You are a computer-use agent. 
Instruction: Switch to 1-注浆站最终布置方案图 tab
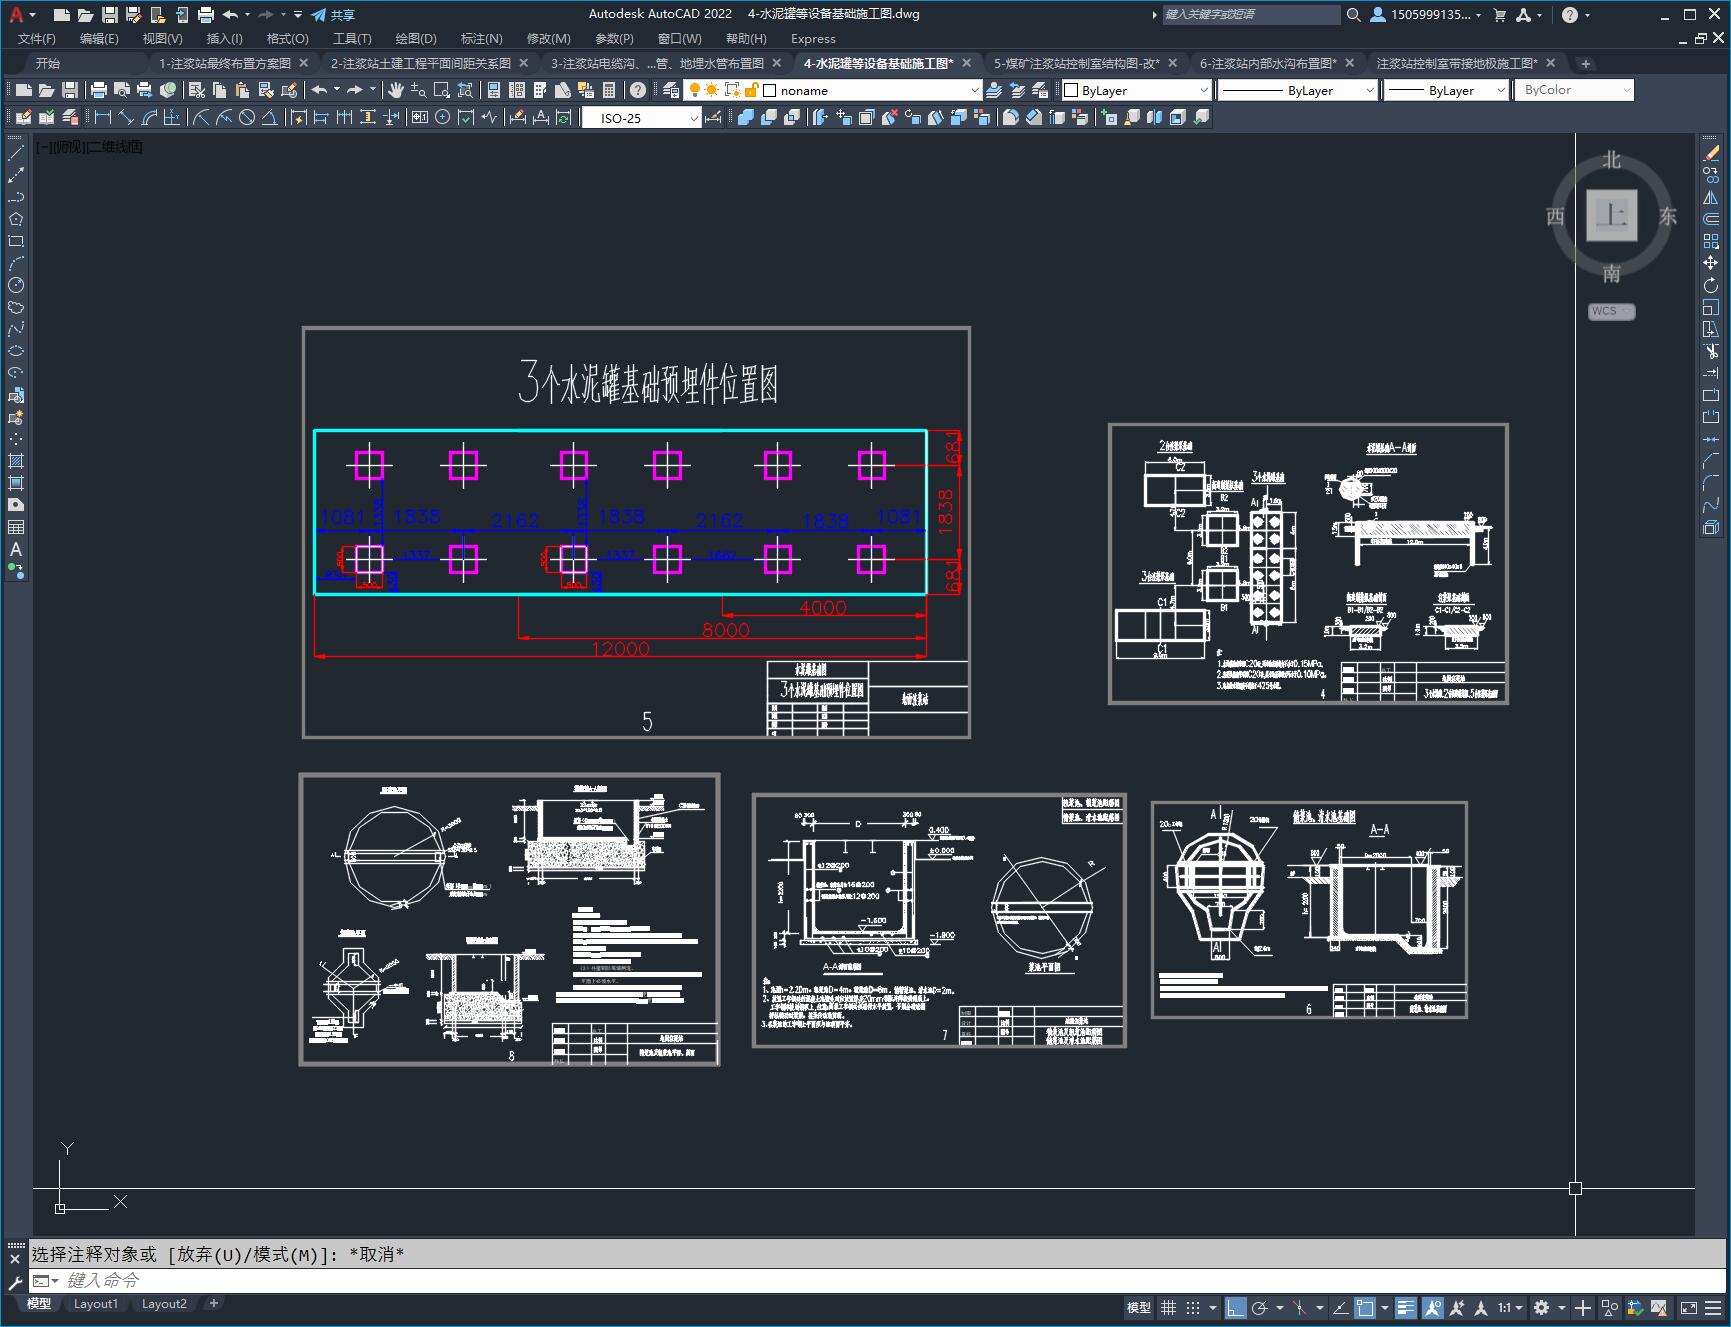click(x=225, y=63)
